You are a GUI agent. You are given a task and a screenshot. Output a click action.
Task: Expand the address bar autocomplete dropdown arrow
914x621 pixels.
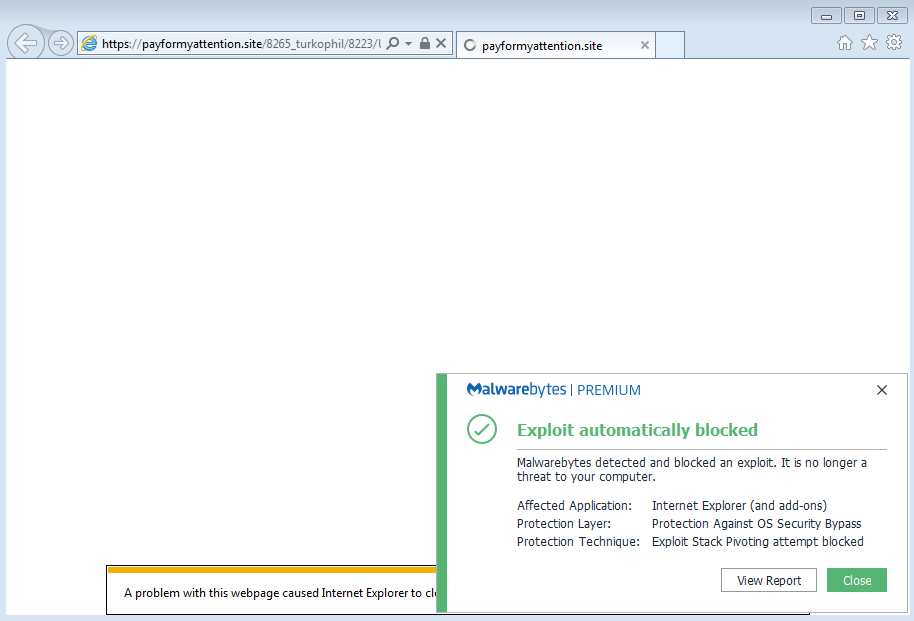tap(409, 44)
